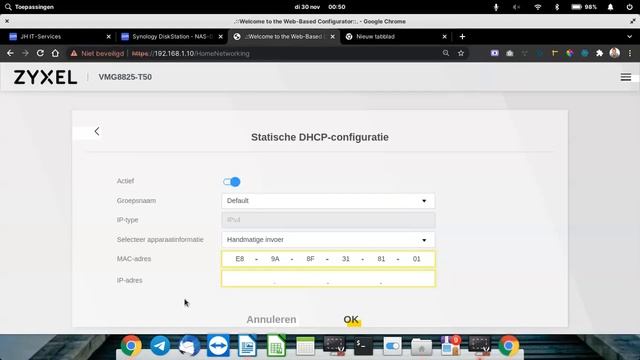
Task: Bookmark this page with the star icon
Action: tap(461, 53)
